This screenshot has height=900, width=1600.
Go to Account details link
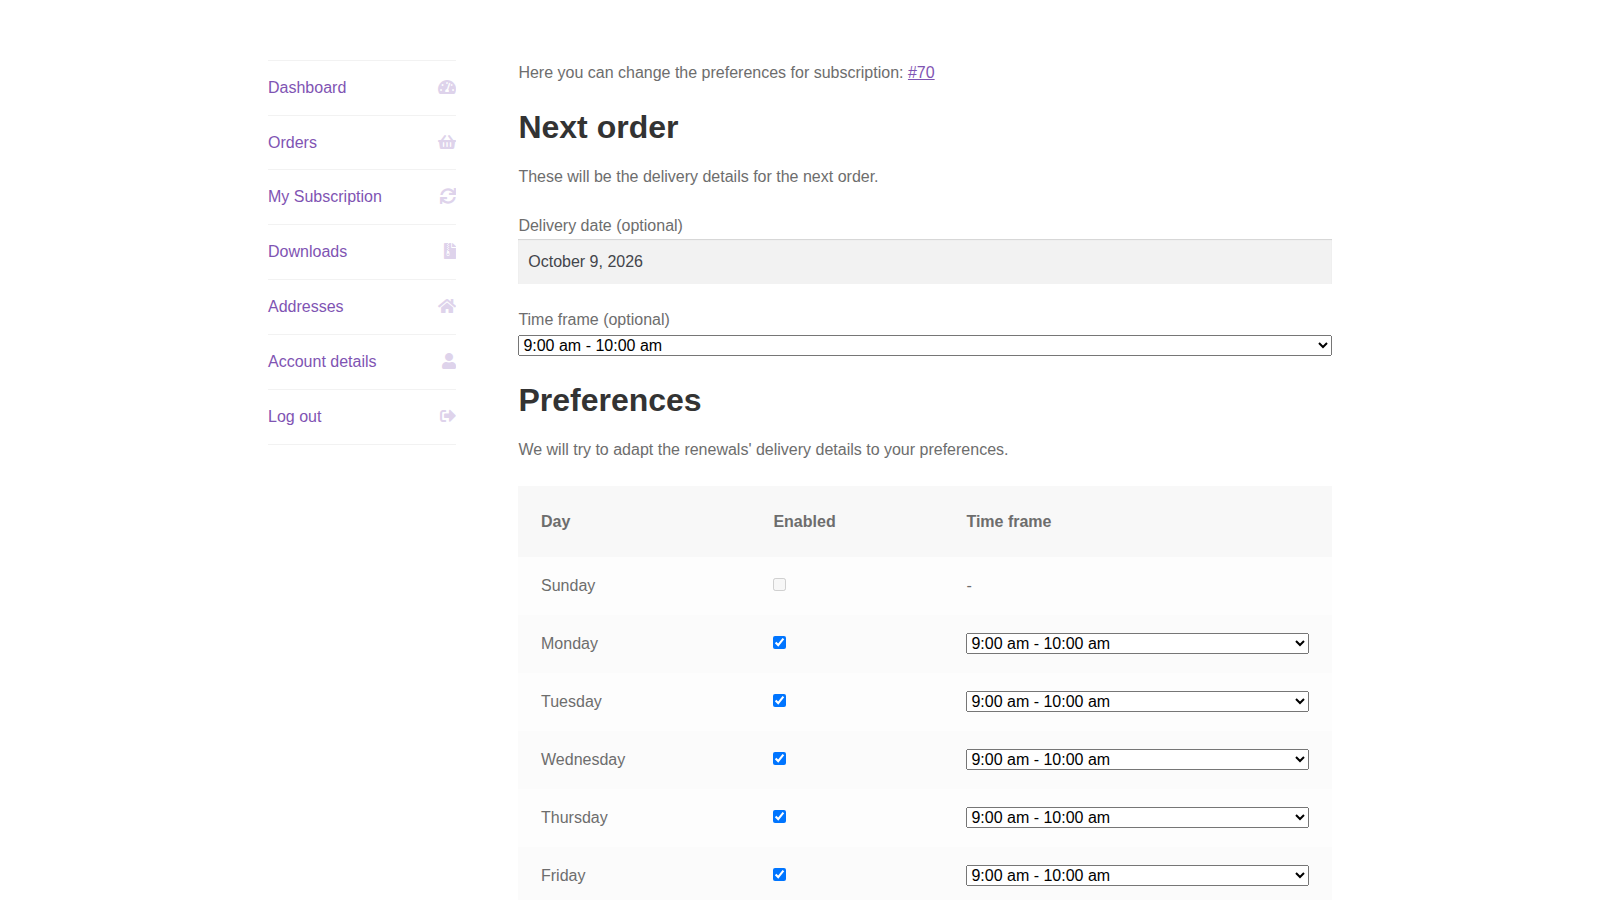322,362
